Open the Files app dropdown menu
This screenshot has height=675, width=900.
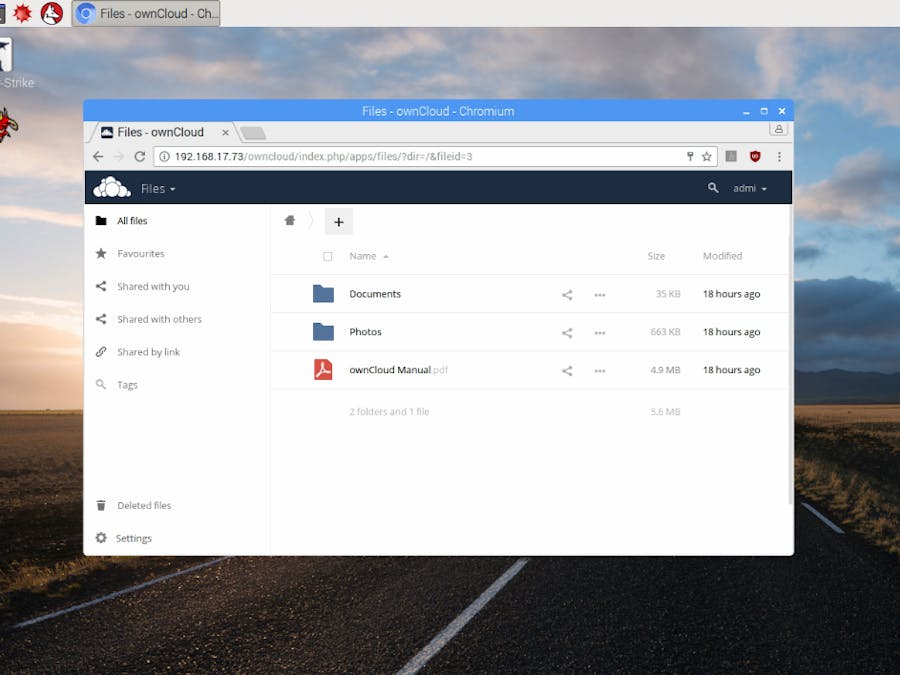[x=158, y=188]
